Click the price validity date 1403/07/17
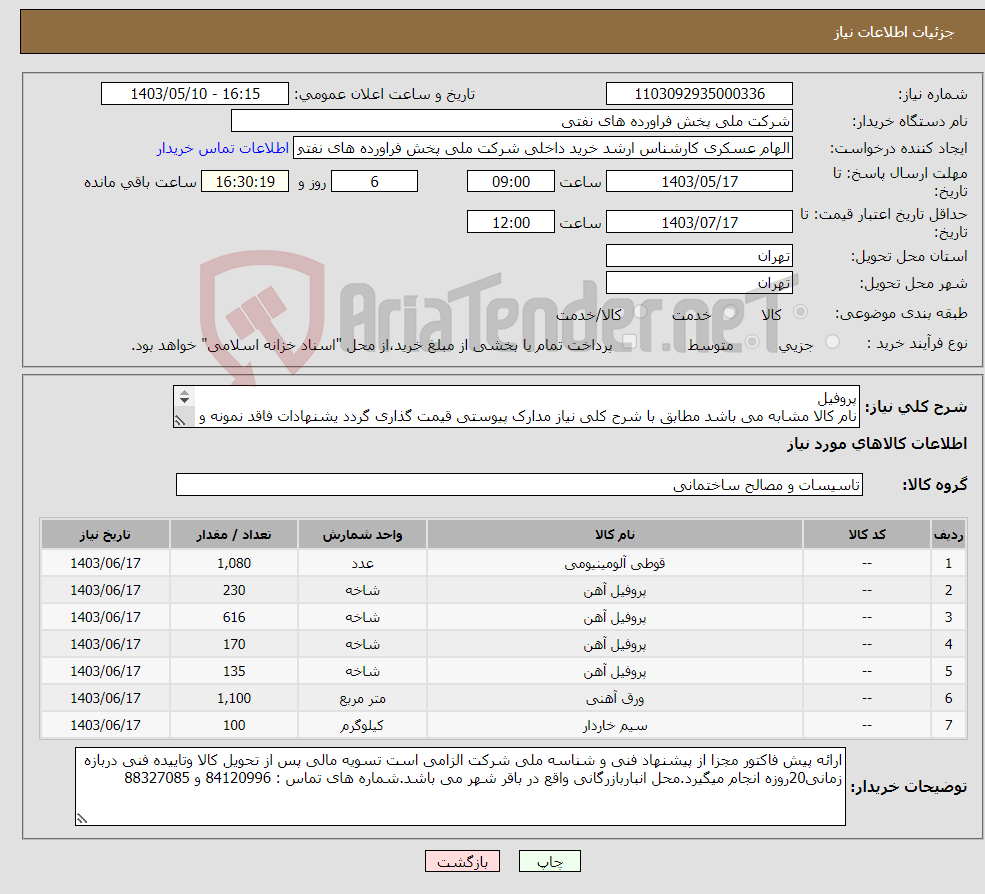The height and width of the screenshot is (894, 985). pyautogui.click(x=699, y=222)
